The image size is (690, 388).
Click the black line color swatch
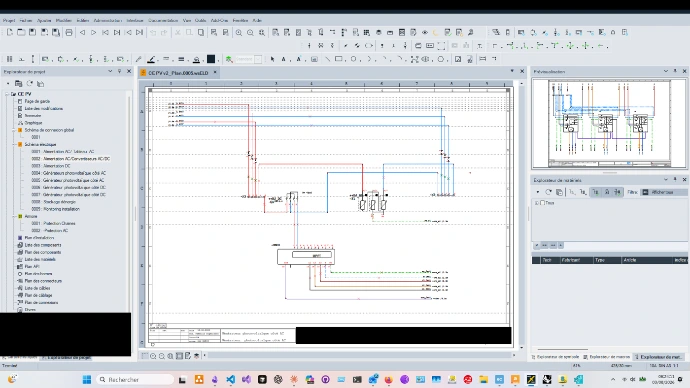211,59
